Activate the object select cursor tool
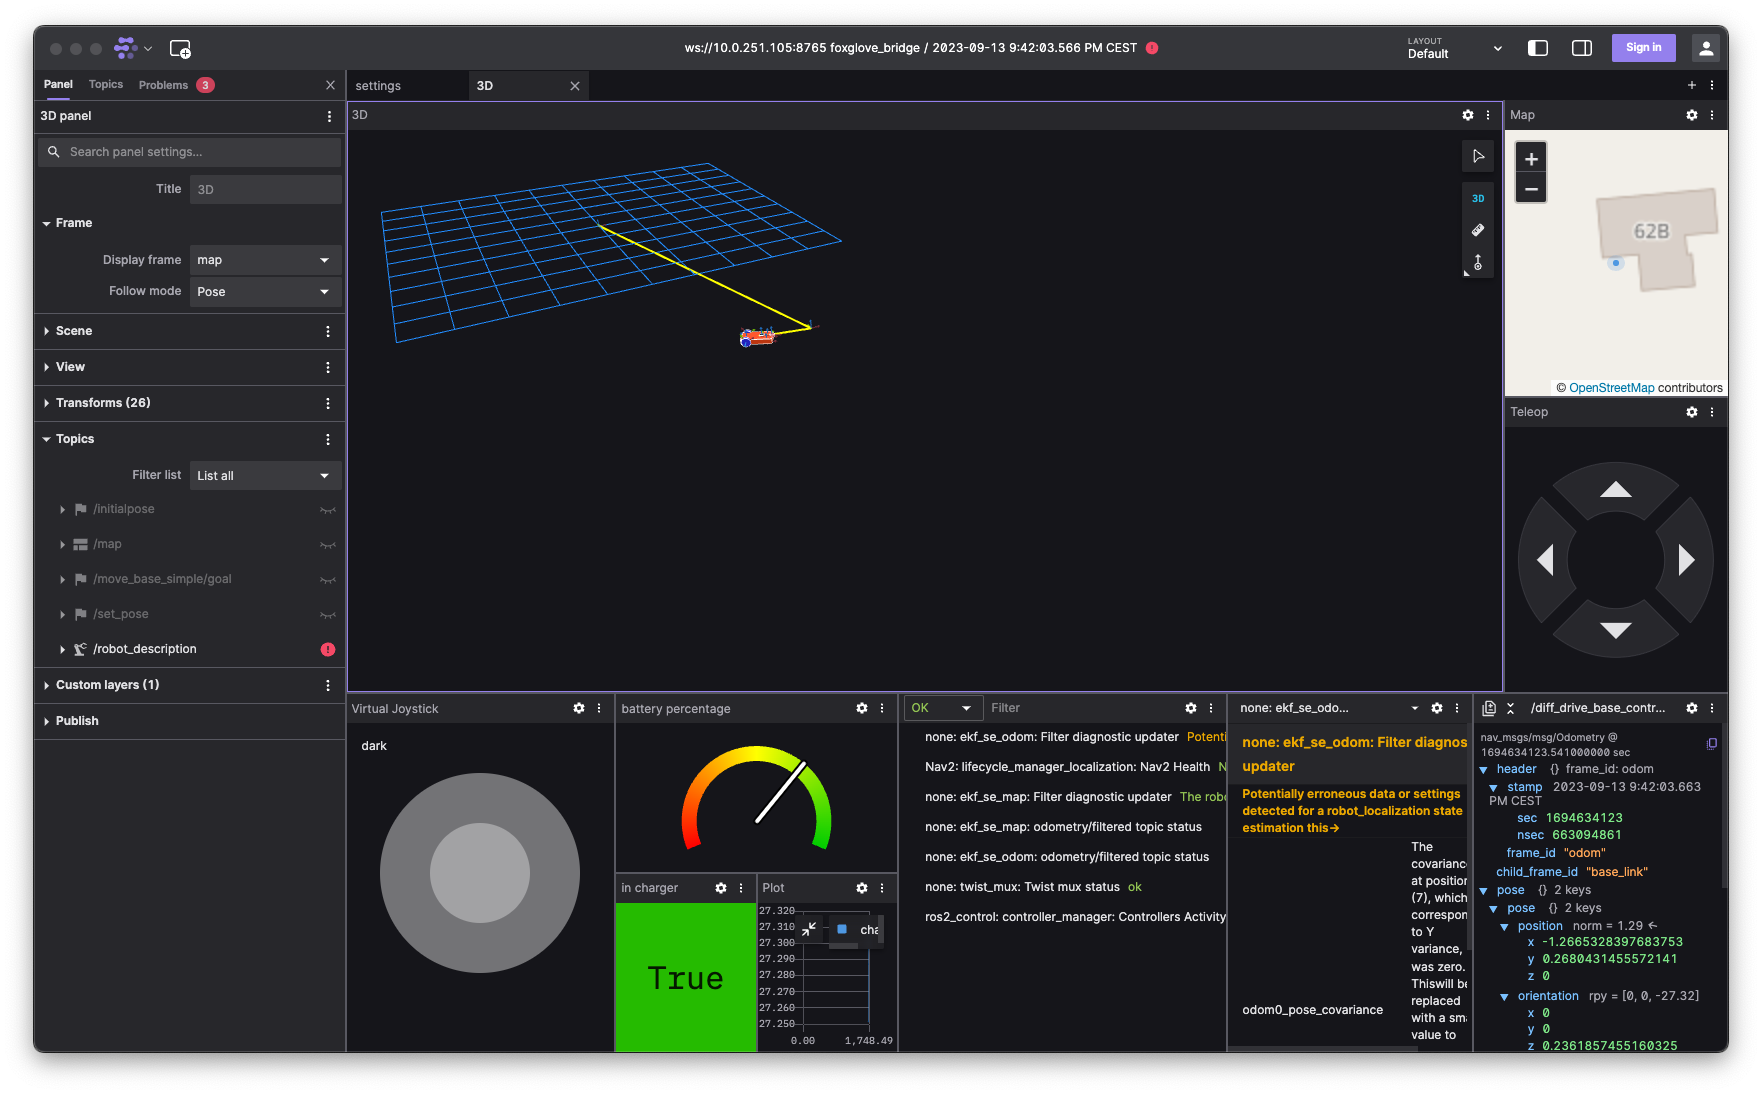This screenshot has height=1094, width=1762. [1478, 156]
